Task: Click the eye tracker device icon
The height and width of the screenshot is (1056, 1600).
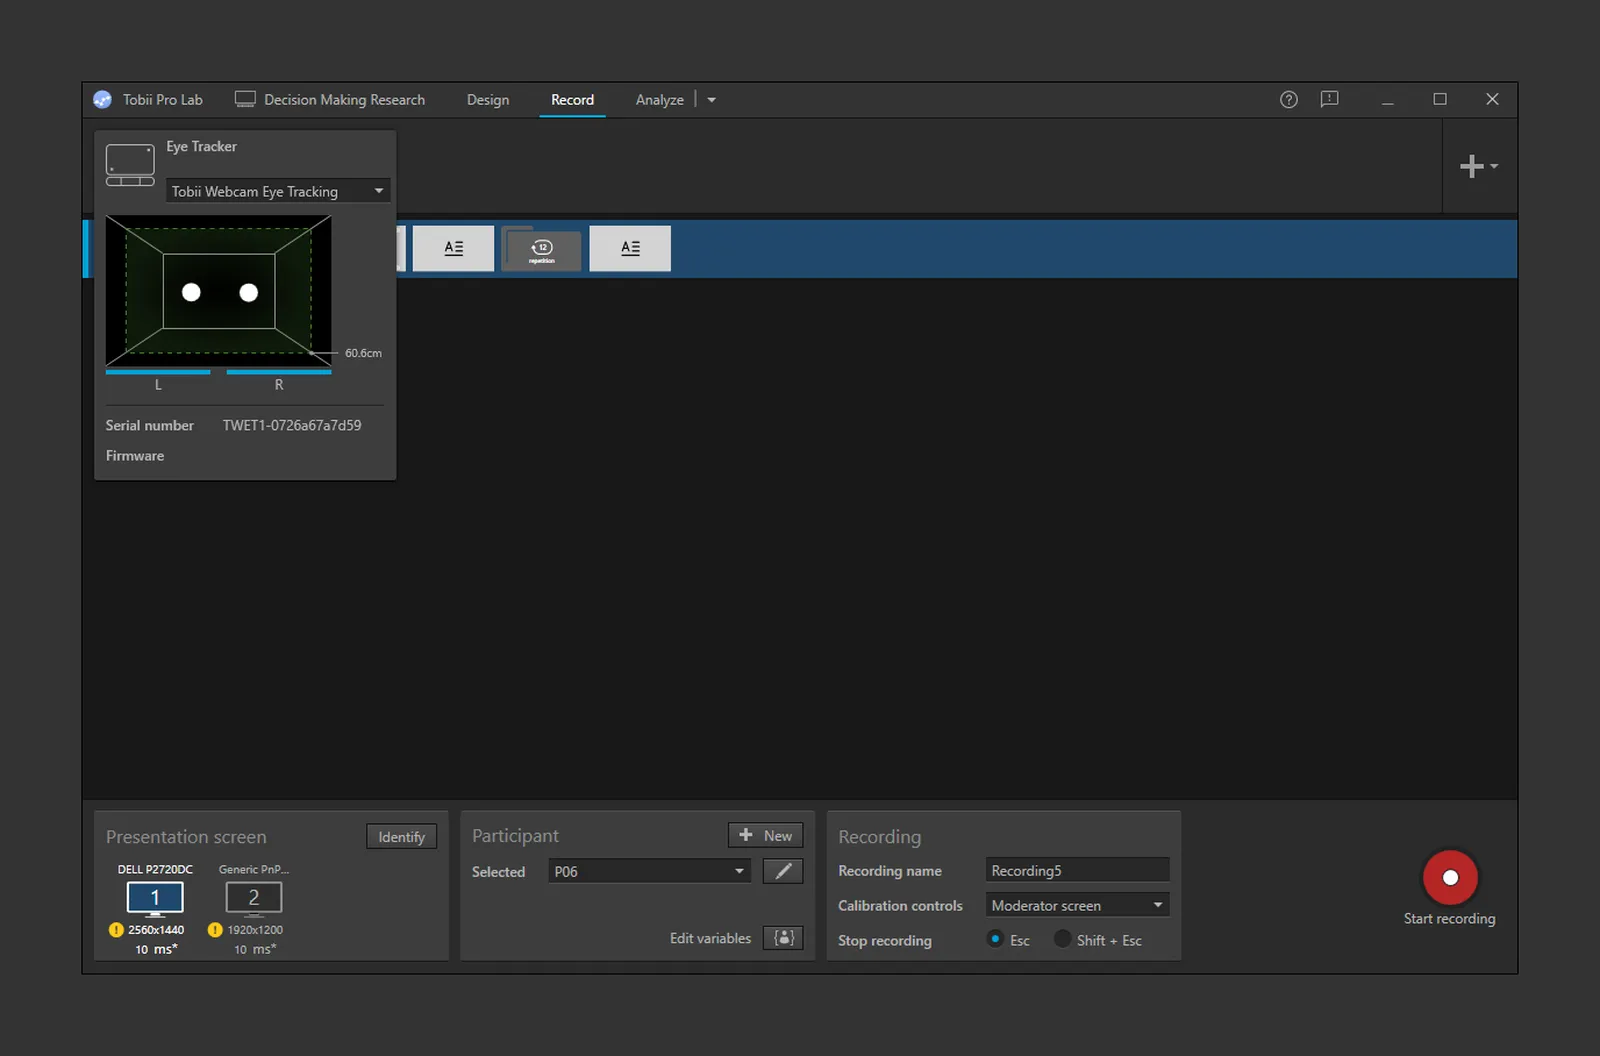Action: click(x=130, y=165)
